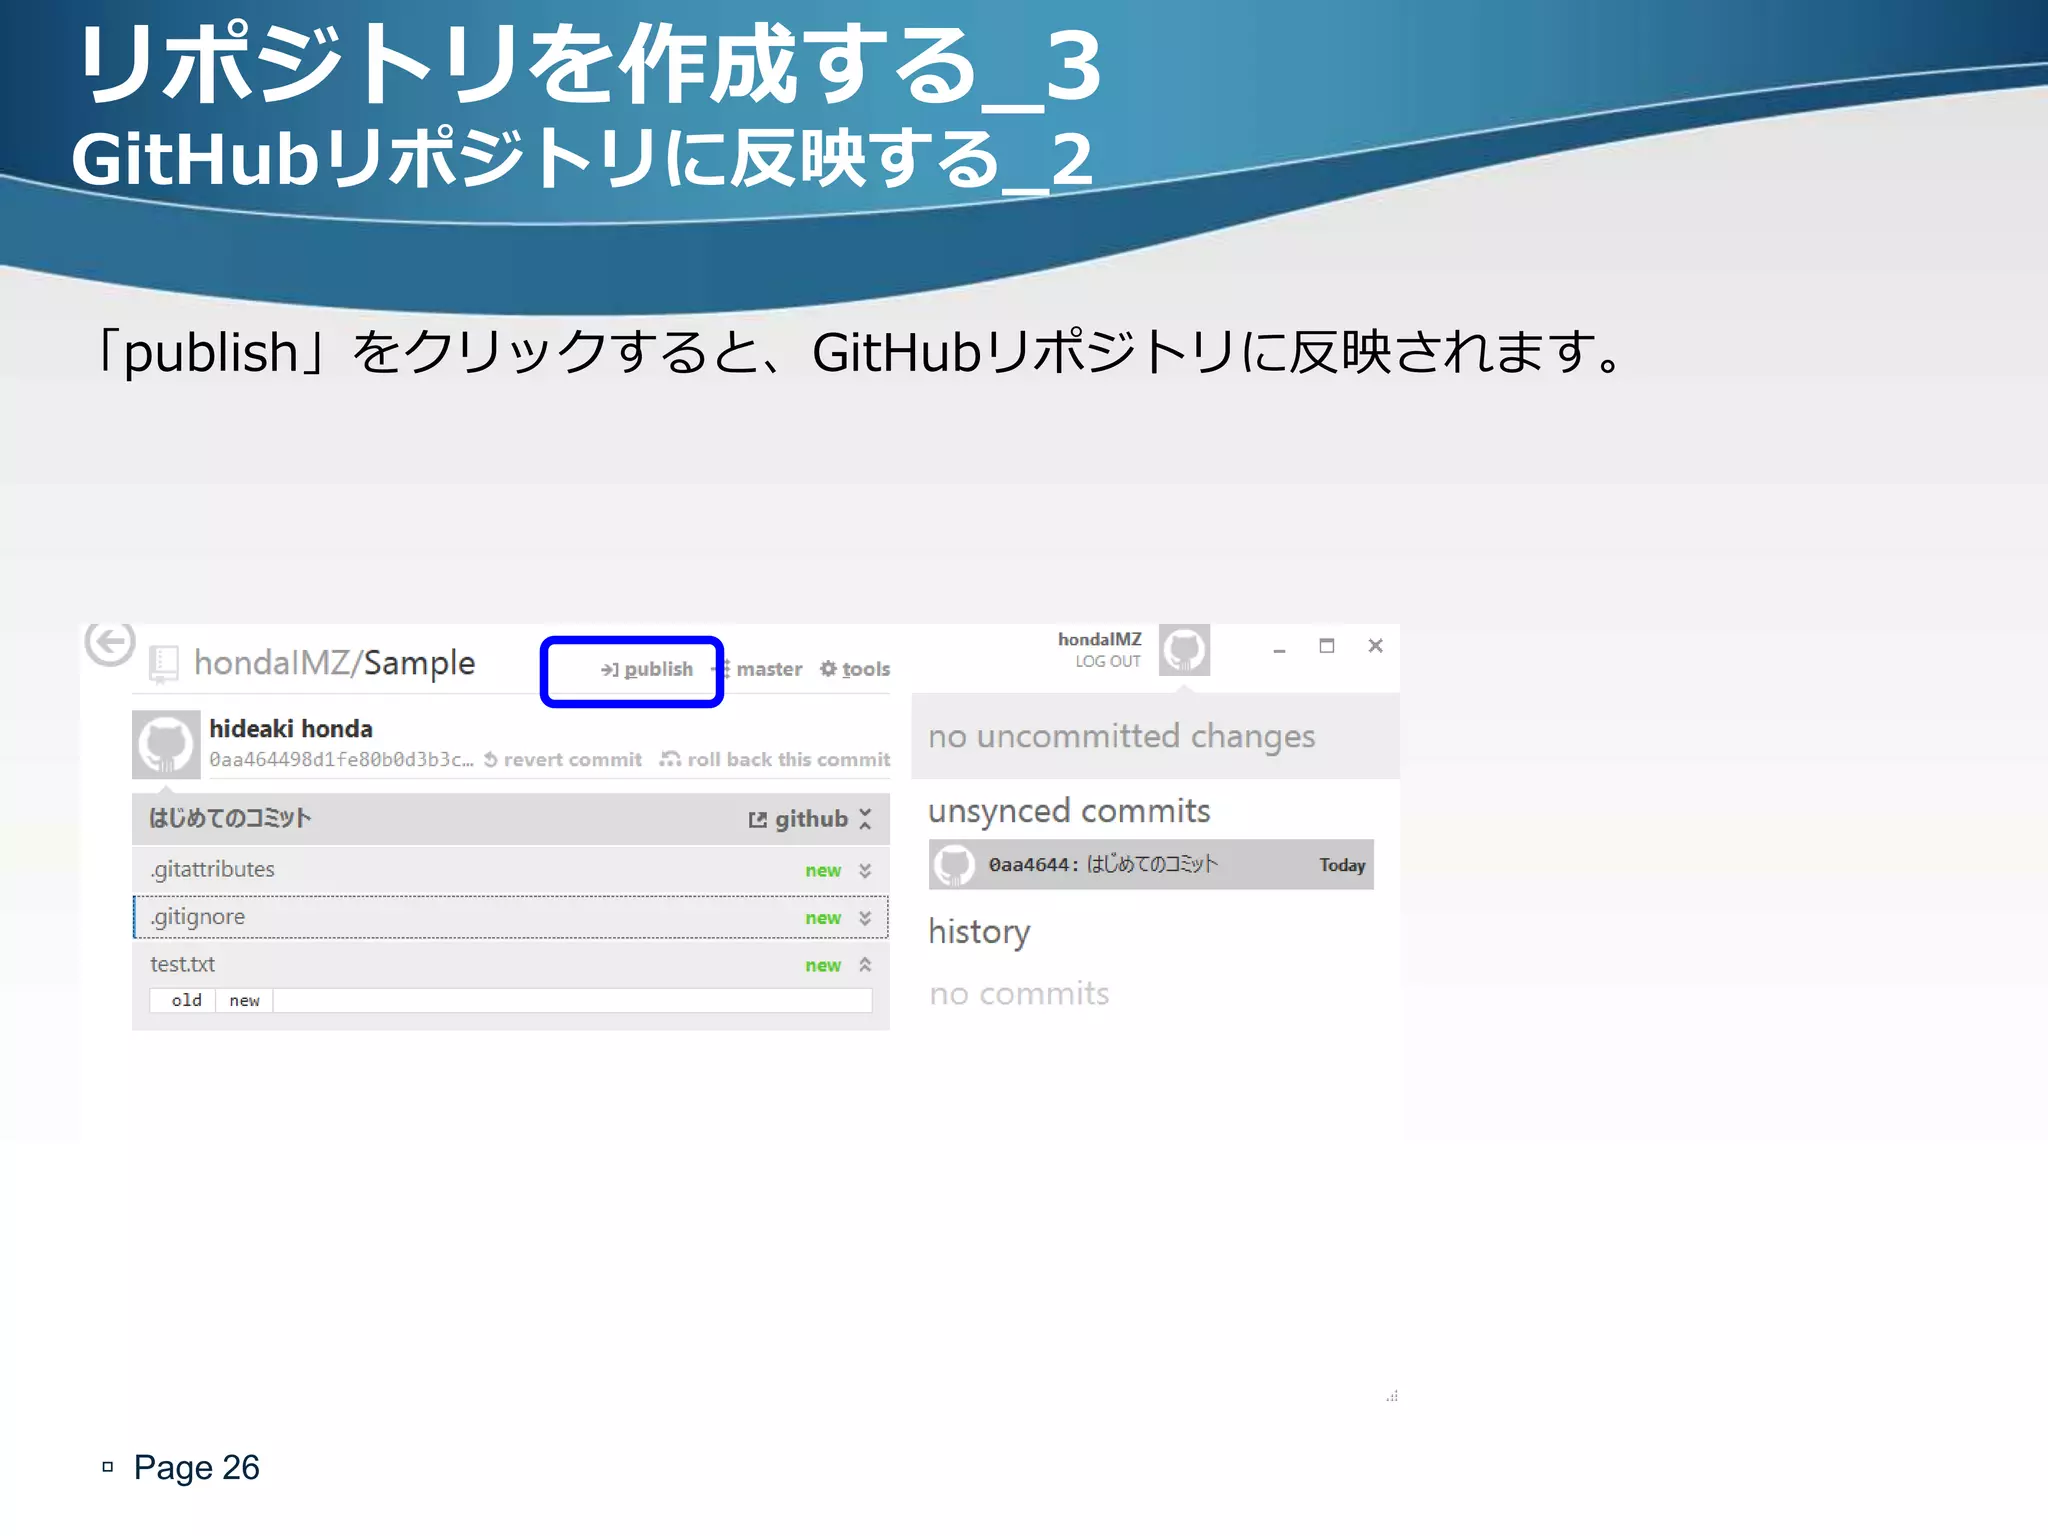
Task: Click the hondaIMZ username
Action: pyautogui.click(x=1099, y=639)
